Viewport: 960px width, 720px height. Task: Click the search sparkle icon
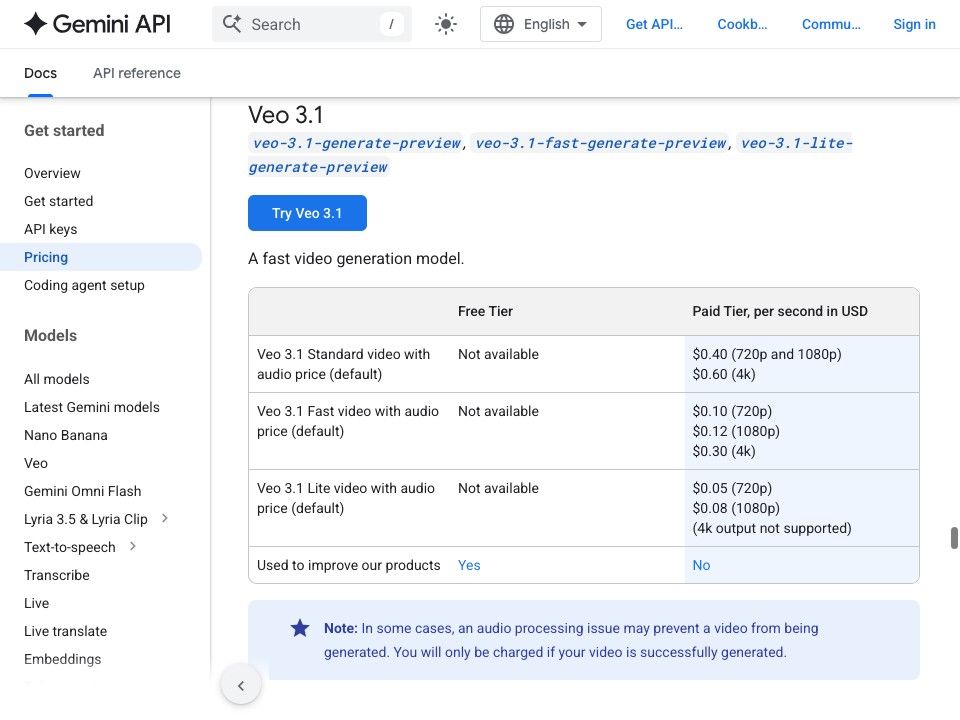[231, 24]
